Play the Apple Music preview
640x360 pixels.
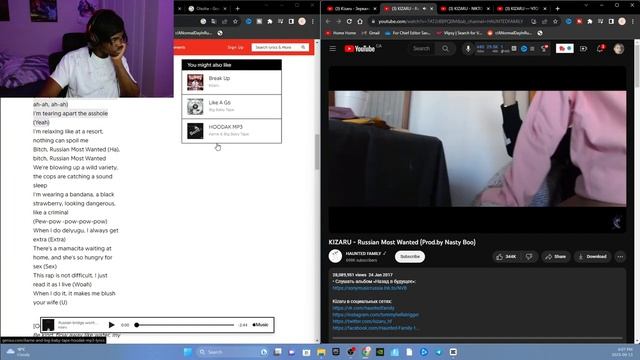(x=111, y=325)
